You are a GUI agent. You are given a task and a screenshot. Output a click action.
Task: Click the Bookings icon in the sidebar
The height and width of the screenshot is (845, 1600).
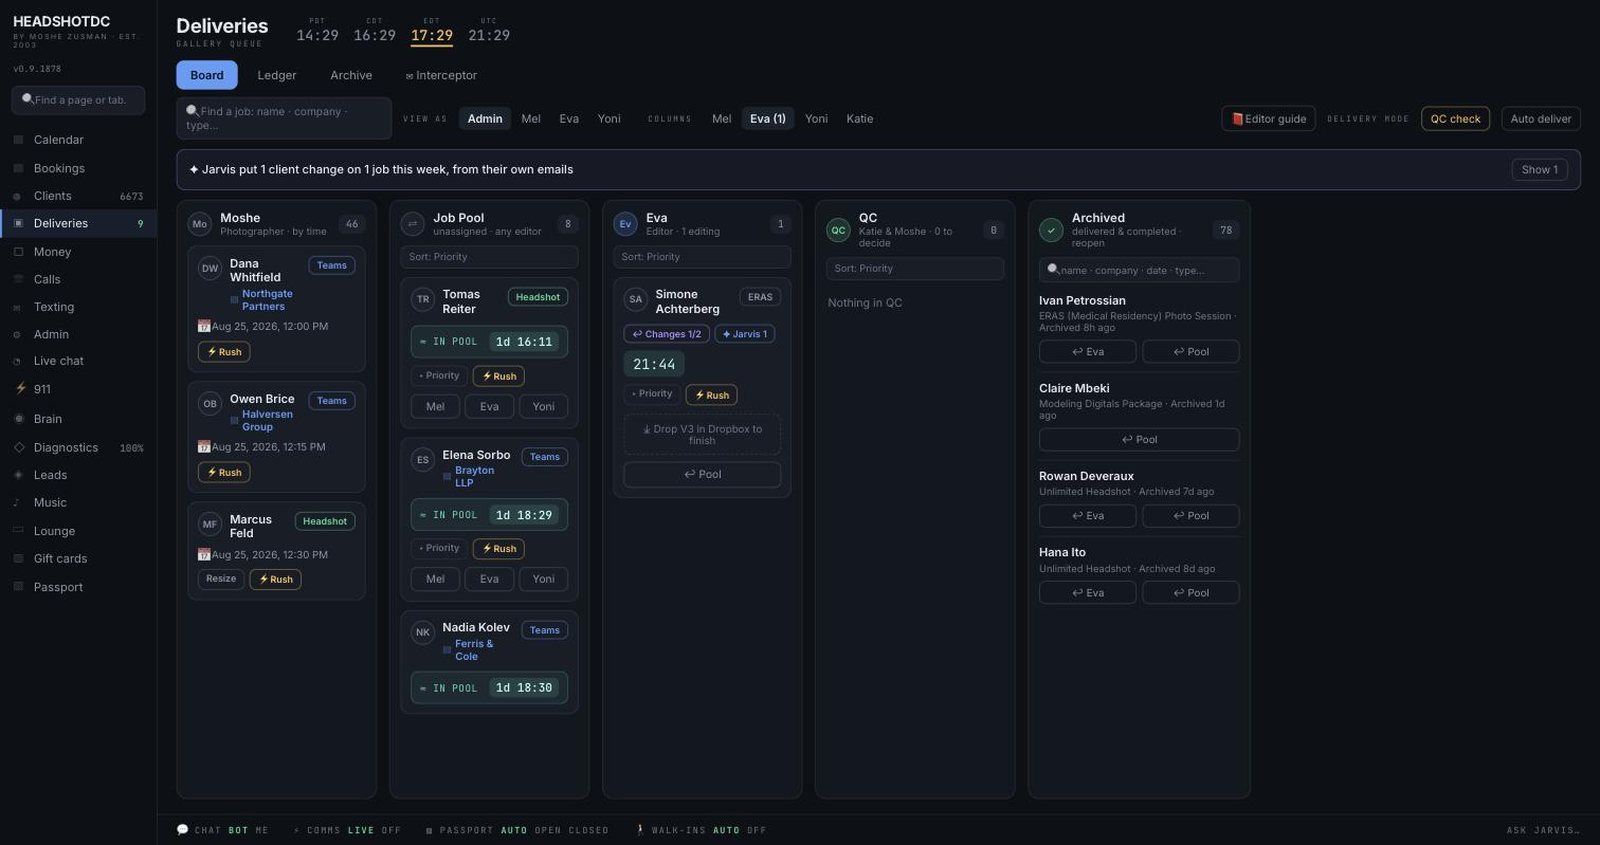tap(18, 168)
